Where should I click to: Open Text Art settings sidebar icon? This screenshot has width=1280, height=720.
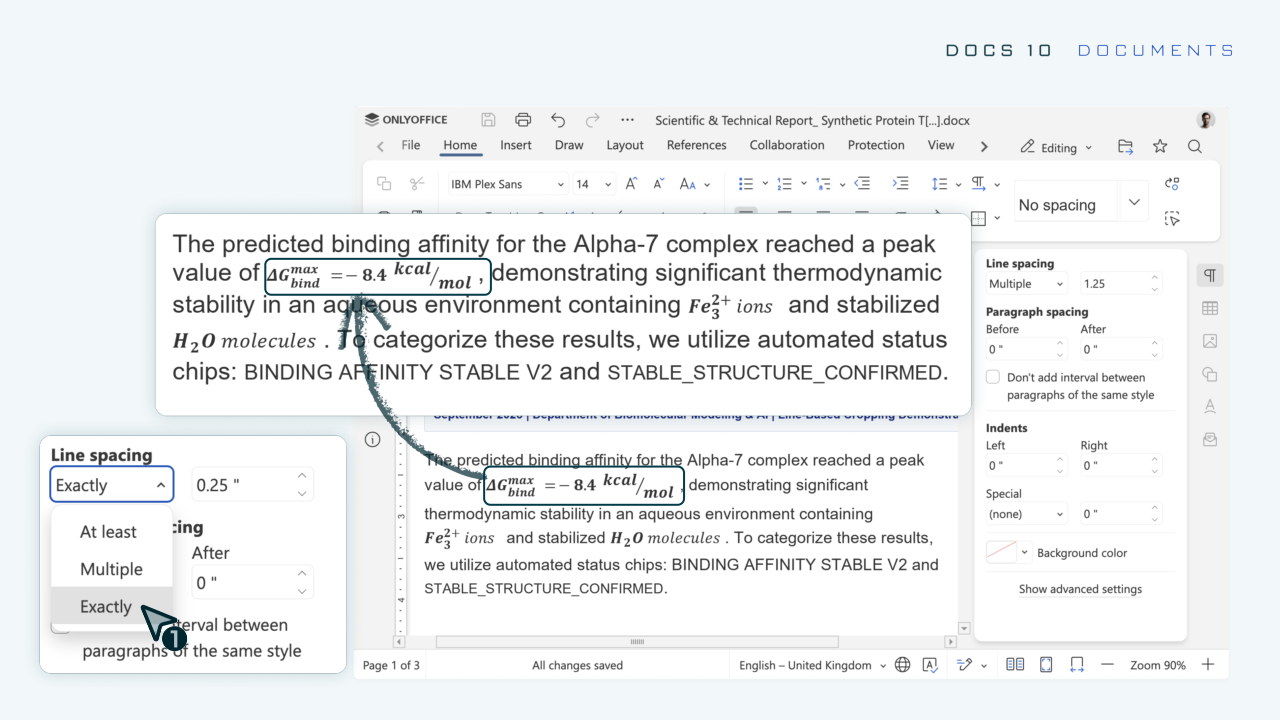tap(1210, 406)
